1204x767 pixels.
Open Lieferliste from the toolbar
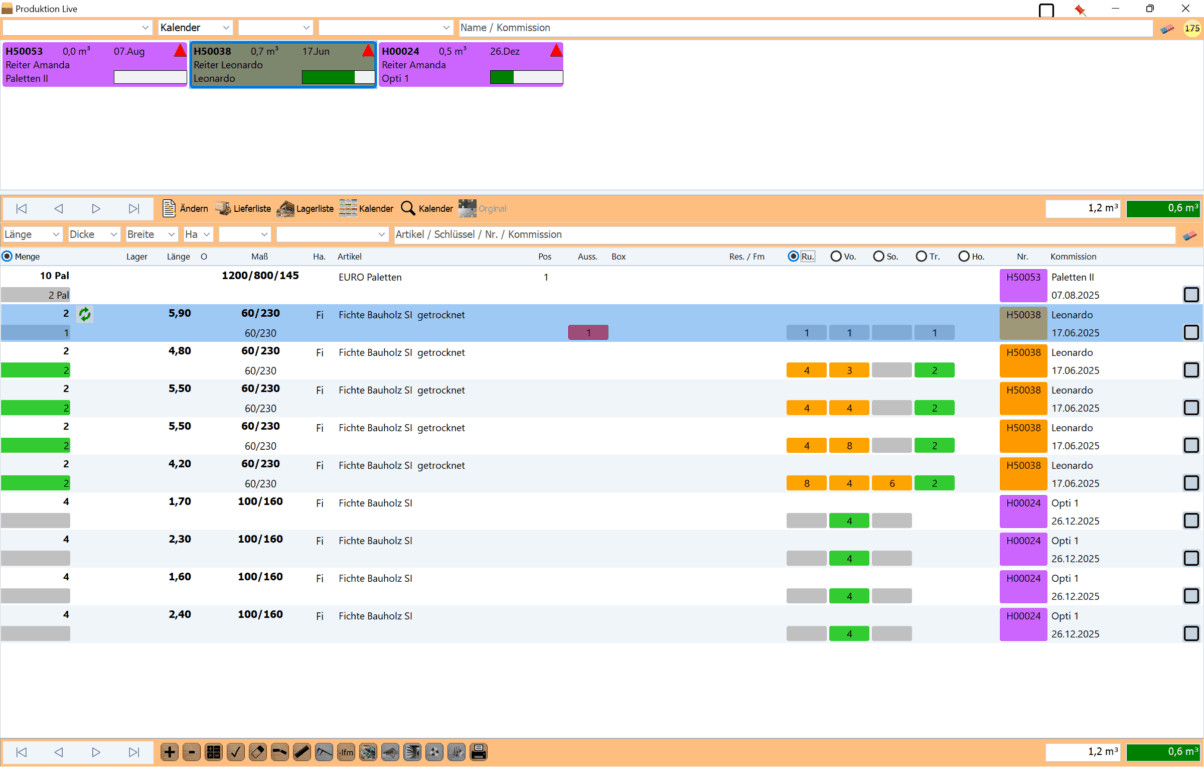coord(243,208)
